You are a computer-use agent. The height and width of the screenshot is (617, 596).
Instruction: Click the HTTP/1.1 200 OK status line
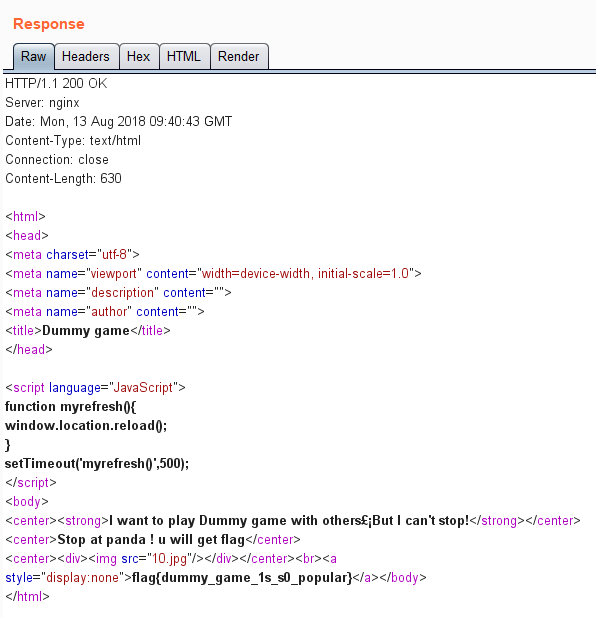click(x=56, y=83)
